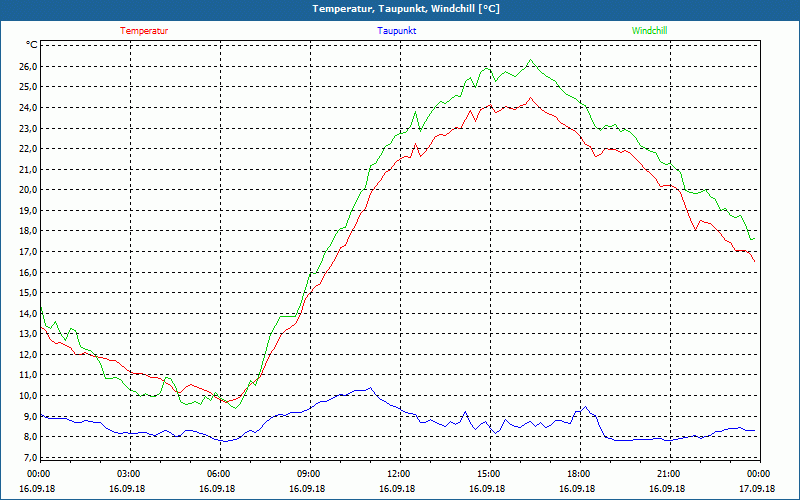The height and width of the screenshot is (500, 800).
Task: Click the '16.09.18' date under 18:00
Action: pyautogui.click(x=578, y=489)
